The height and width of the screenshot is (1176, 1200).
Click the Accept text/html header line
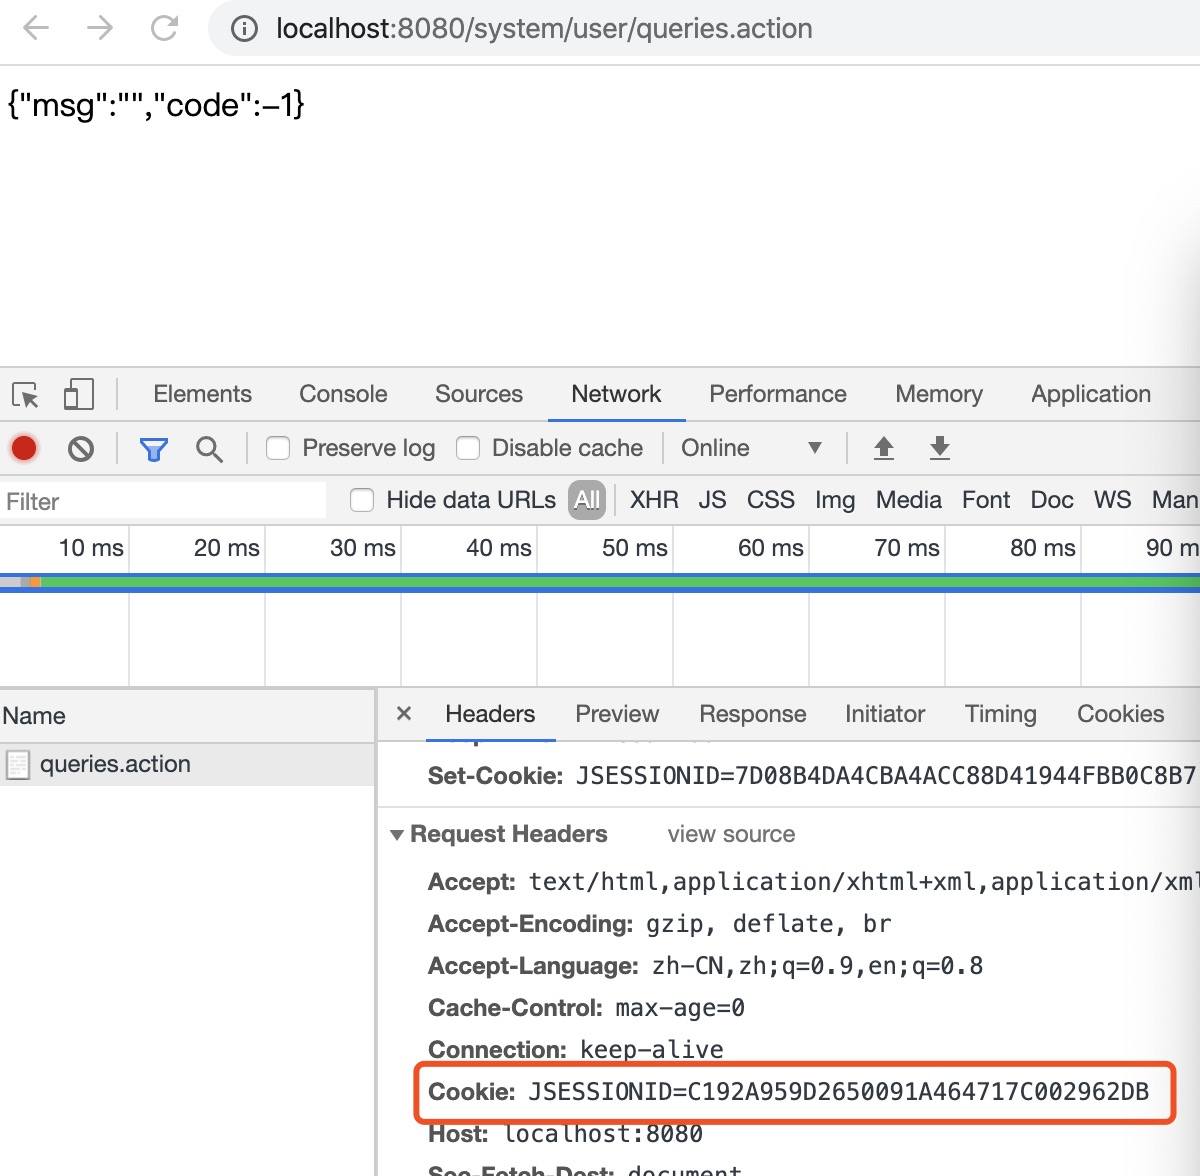pos(812,882)
